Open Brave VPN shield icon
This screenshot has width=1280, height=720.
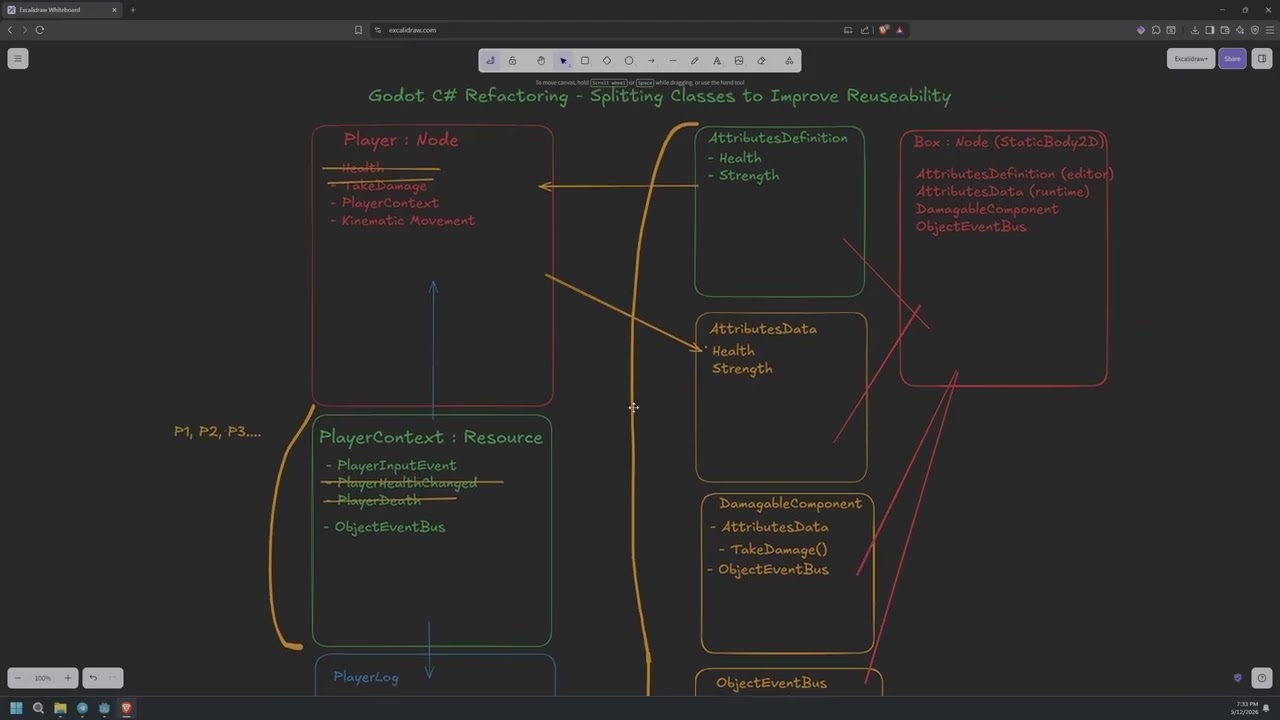point(1255,30)
